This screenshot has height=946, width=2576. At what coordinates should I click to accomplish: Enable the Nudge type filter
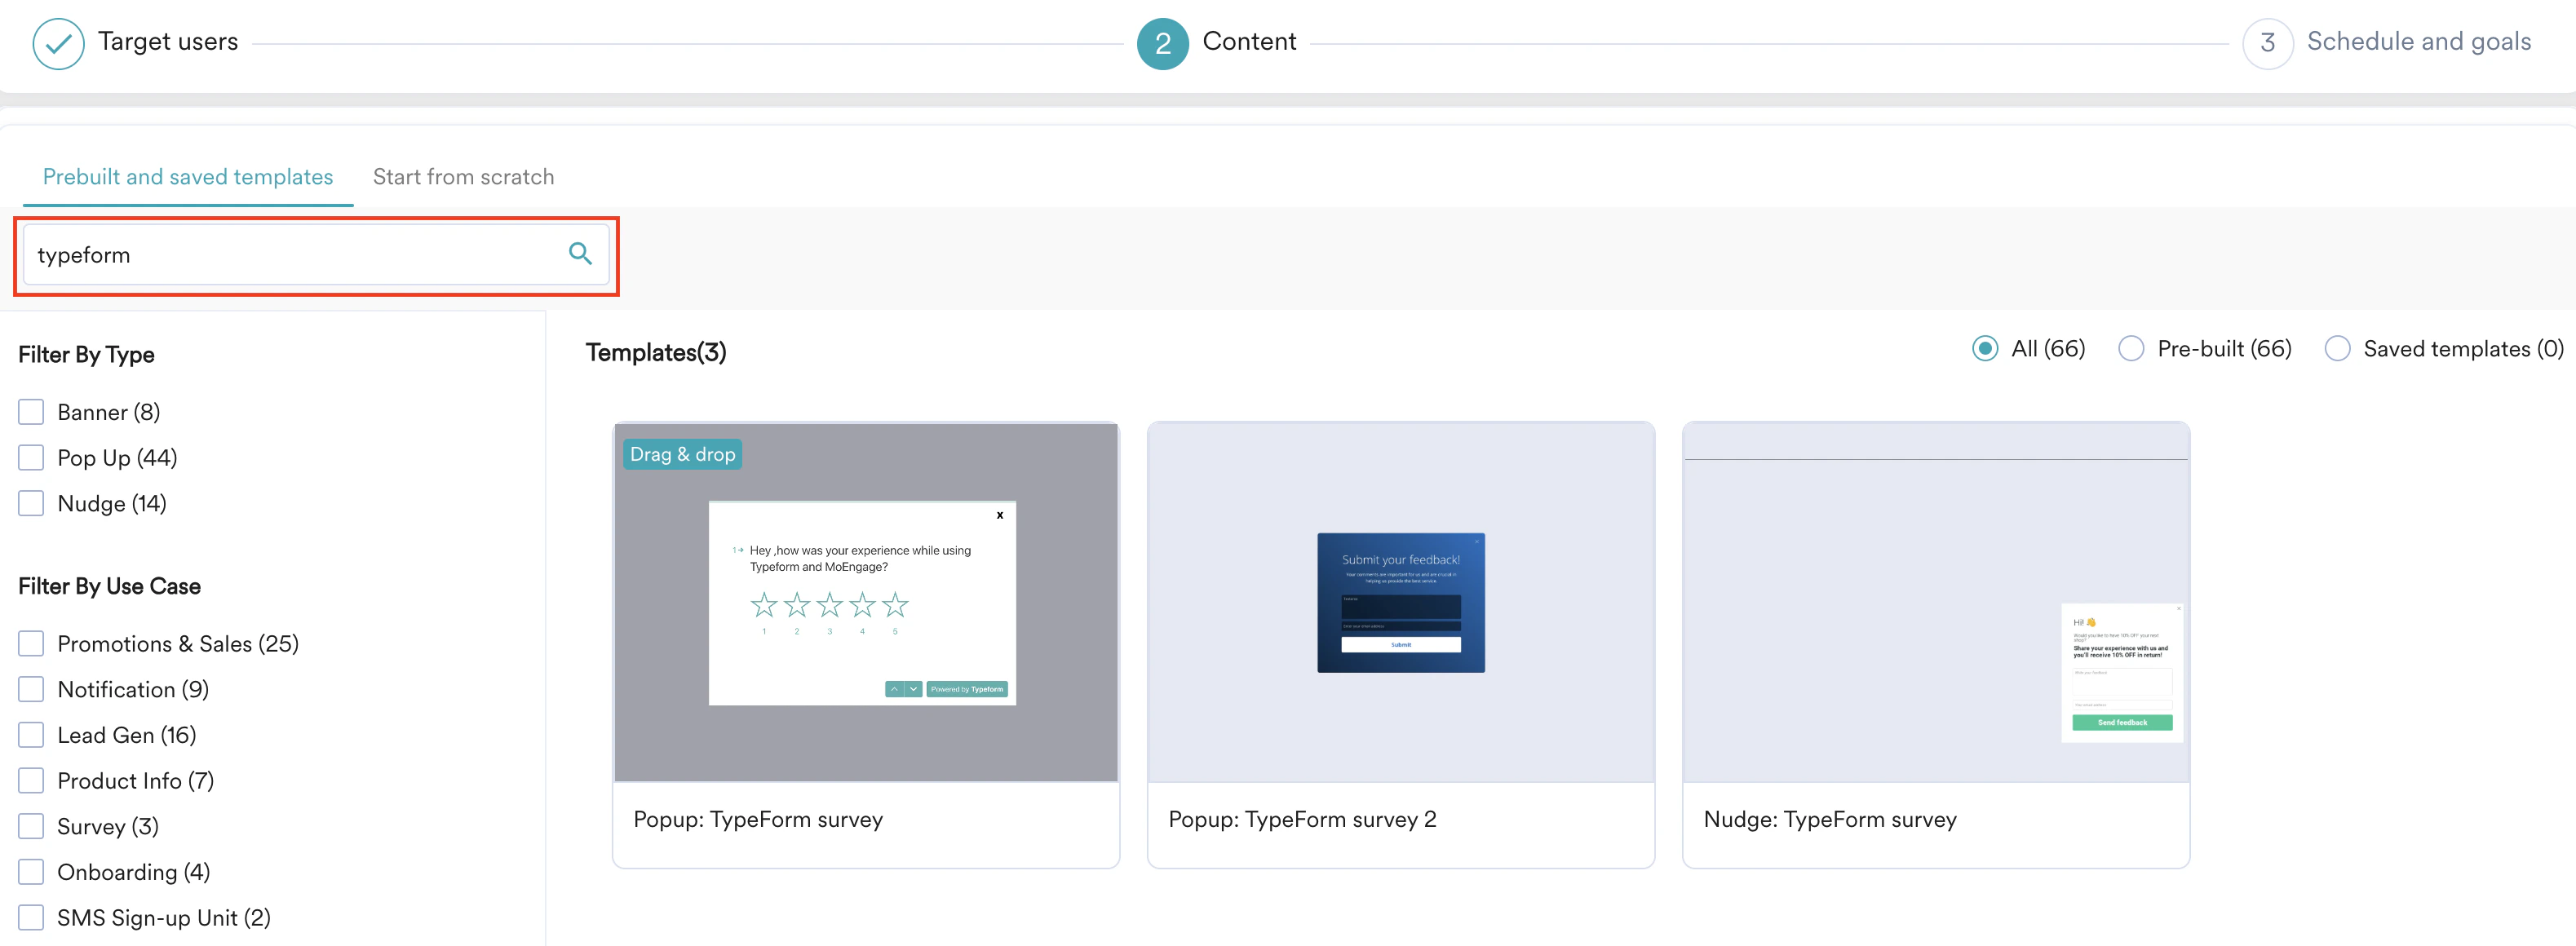coord(31,503)
